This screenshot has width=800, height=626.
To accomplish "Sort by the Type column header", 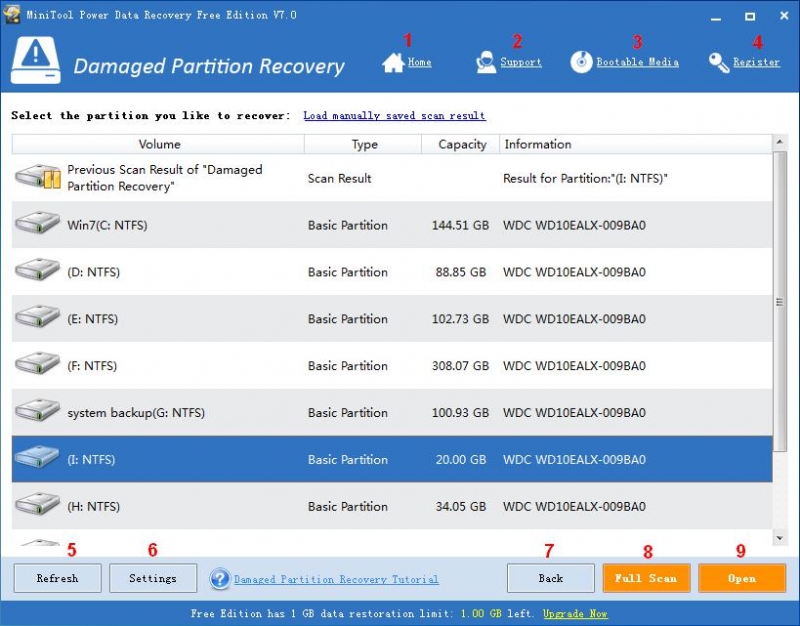I will [363, 144].
